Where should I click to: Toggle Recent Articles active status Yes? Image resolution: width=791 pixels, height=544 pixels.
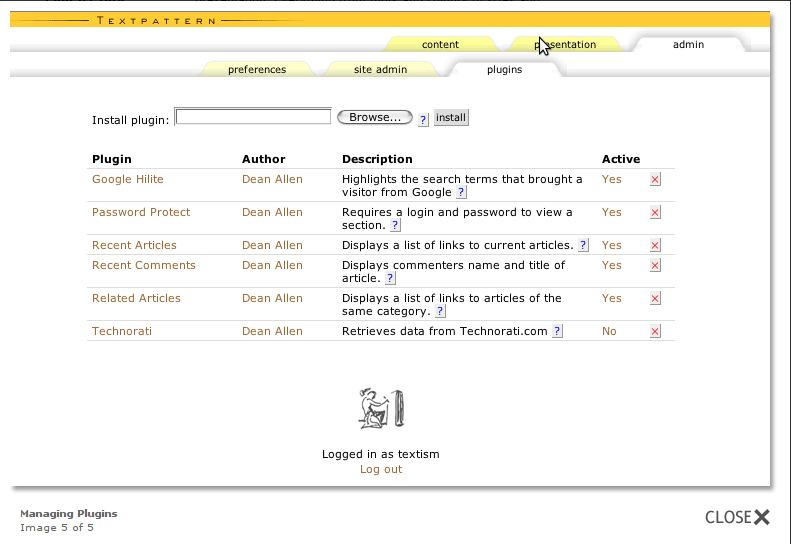point(611,245)
